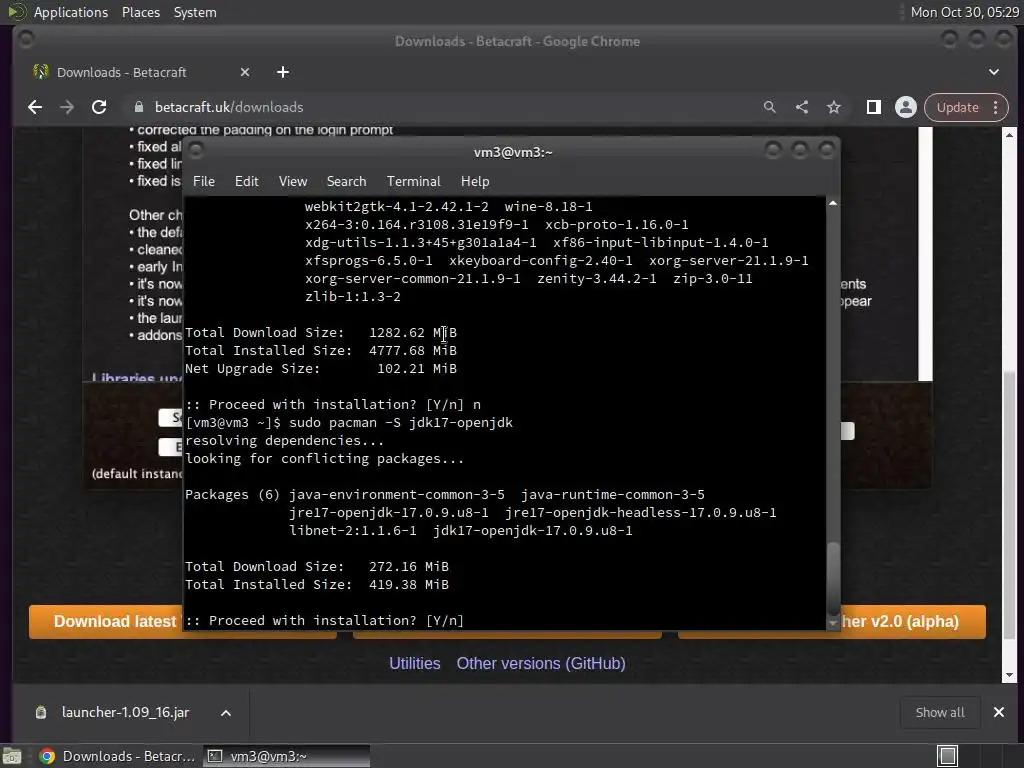Open the terminal Search menu
Screen dimensions: 1024x768
(x=346, y=182)
